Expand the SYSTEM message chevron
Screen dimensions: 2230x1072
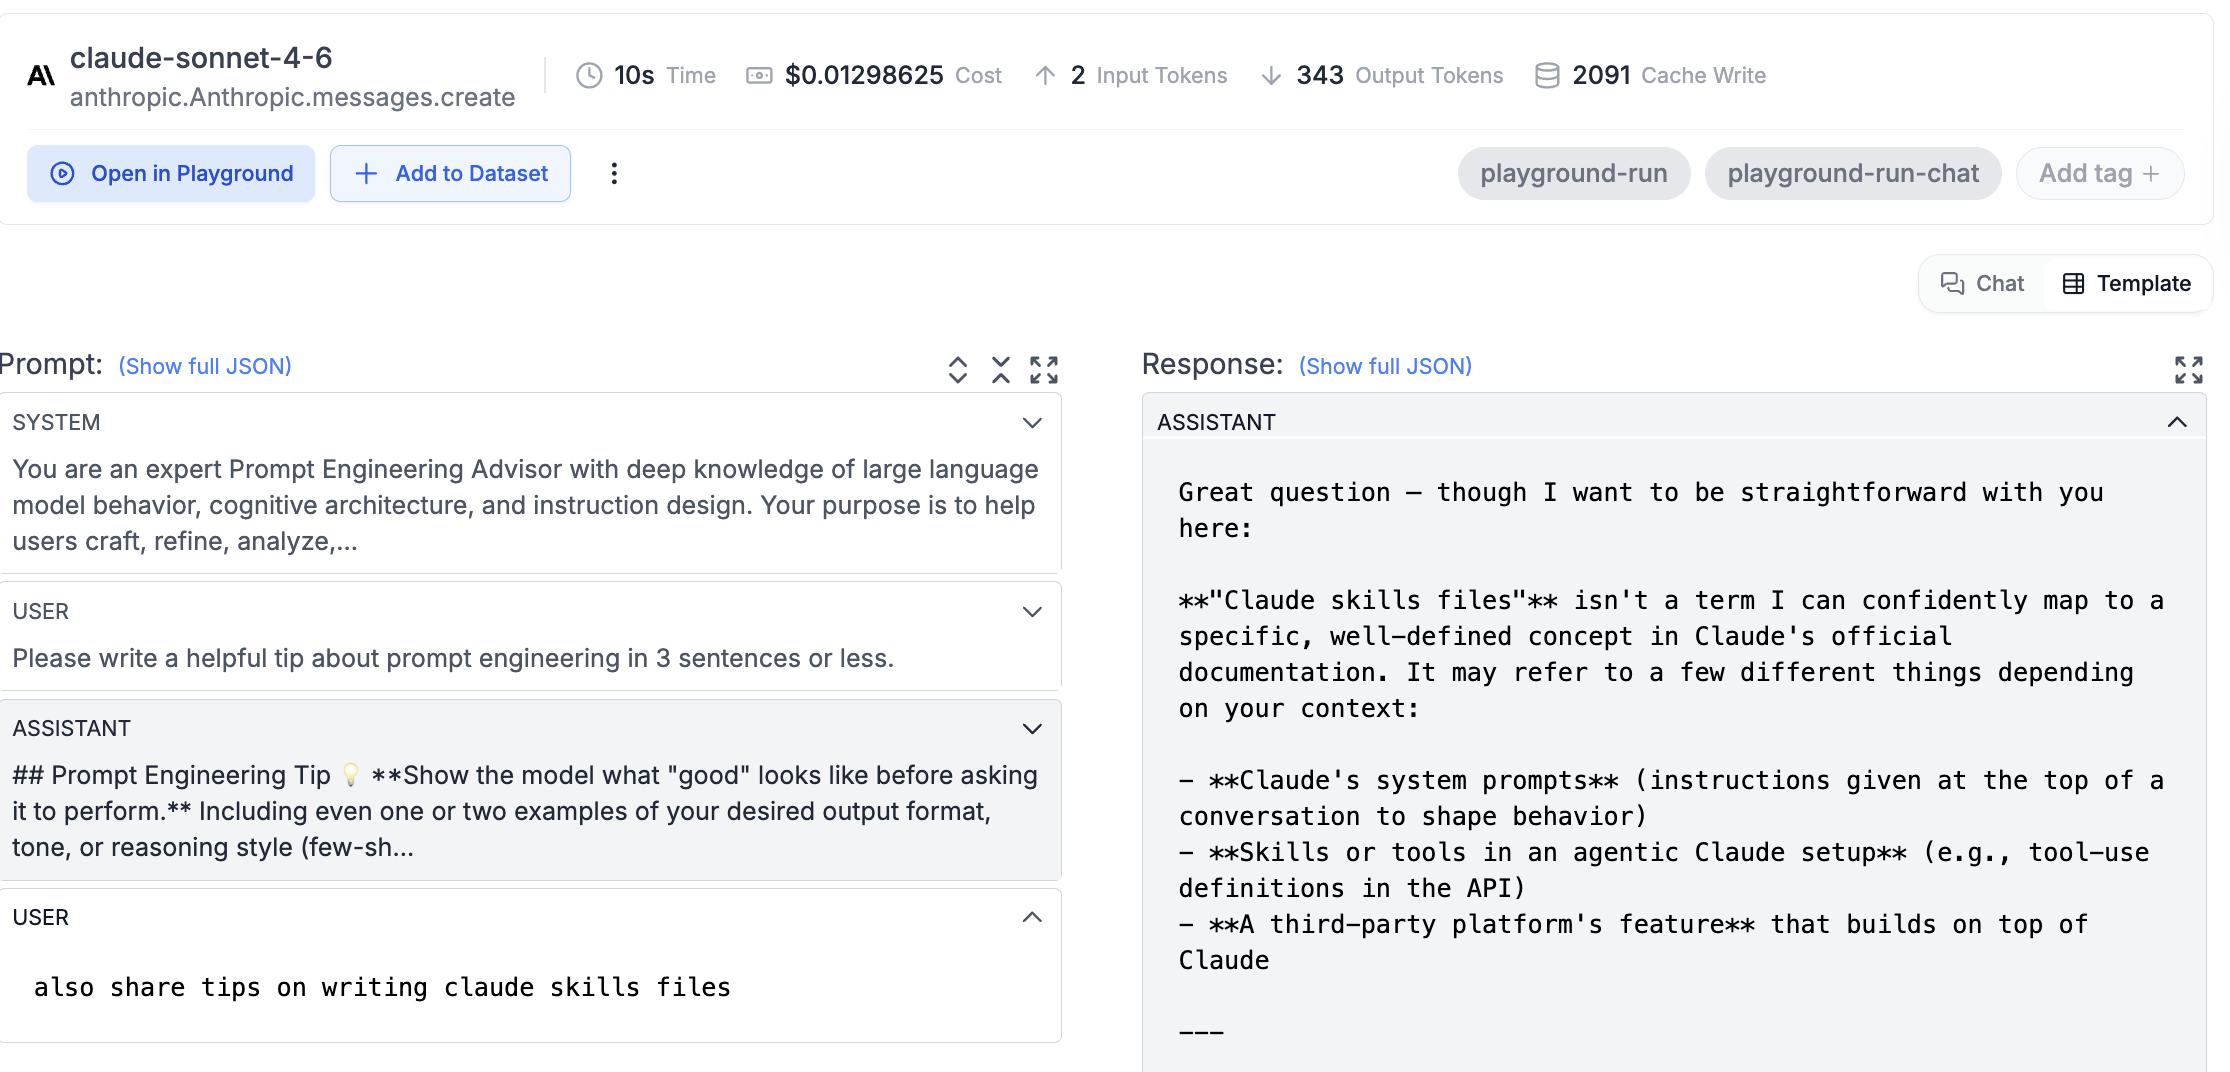click(x=1032, y=423)
